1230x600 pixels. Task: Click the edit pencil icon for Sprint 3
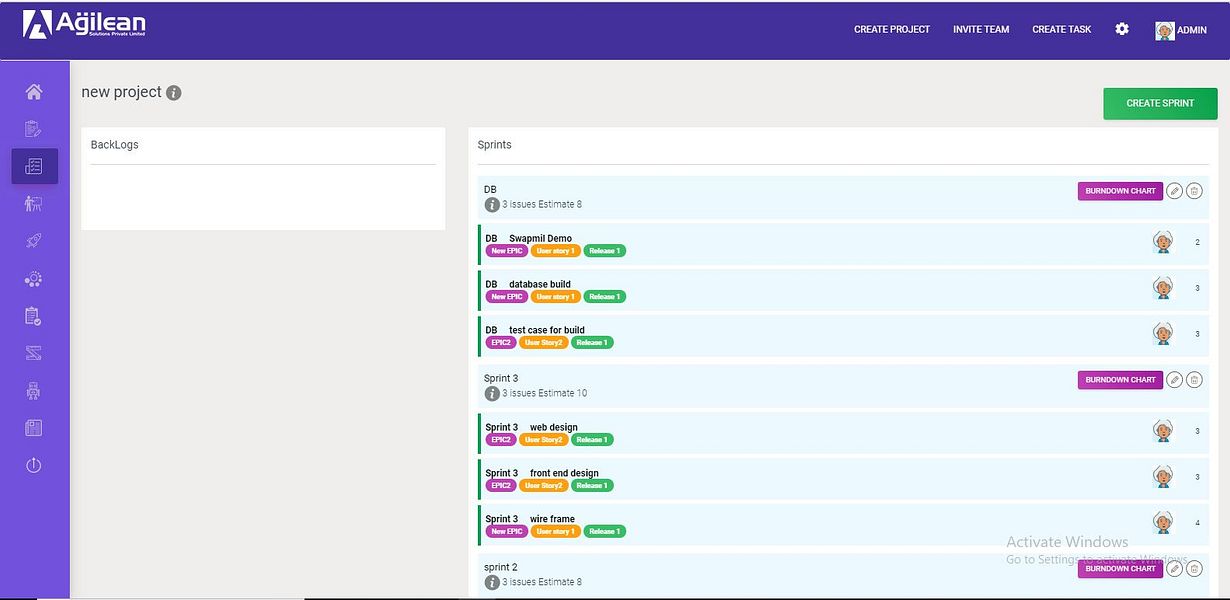pos(1175,380)
